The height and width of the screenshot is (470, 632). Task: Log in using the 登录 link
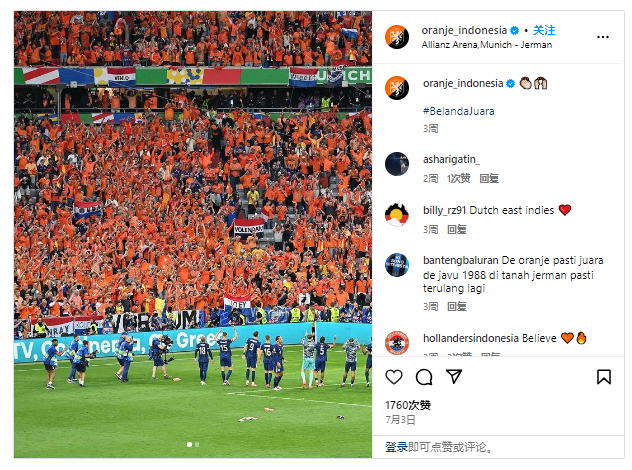[396, 447]
